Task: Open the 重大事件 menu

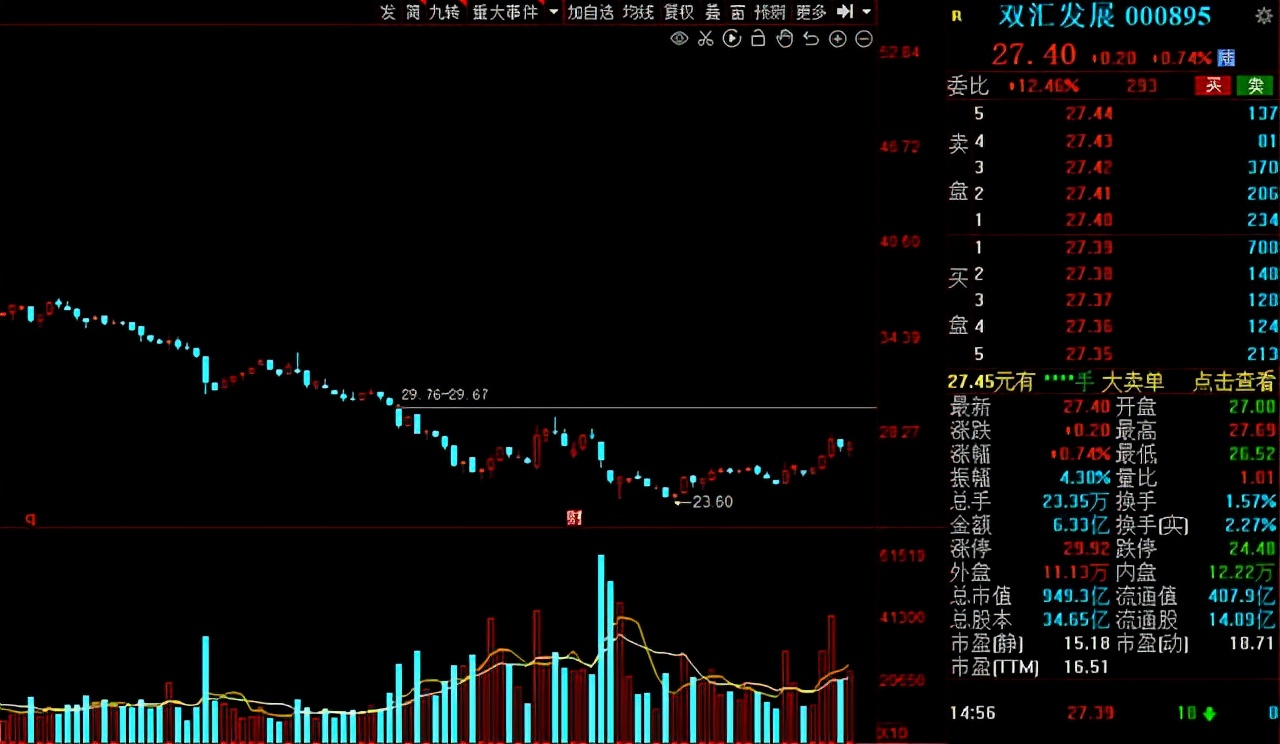Action: click(505, 12)
